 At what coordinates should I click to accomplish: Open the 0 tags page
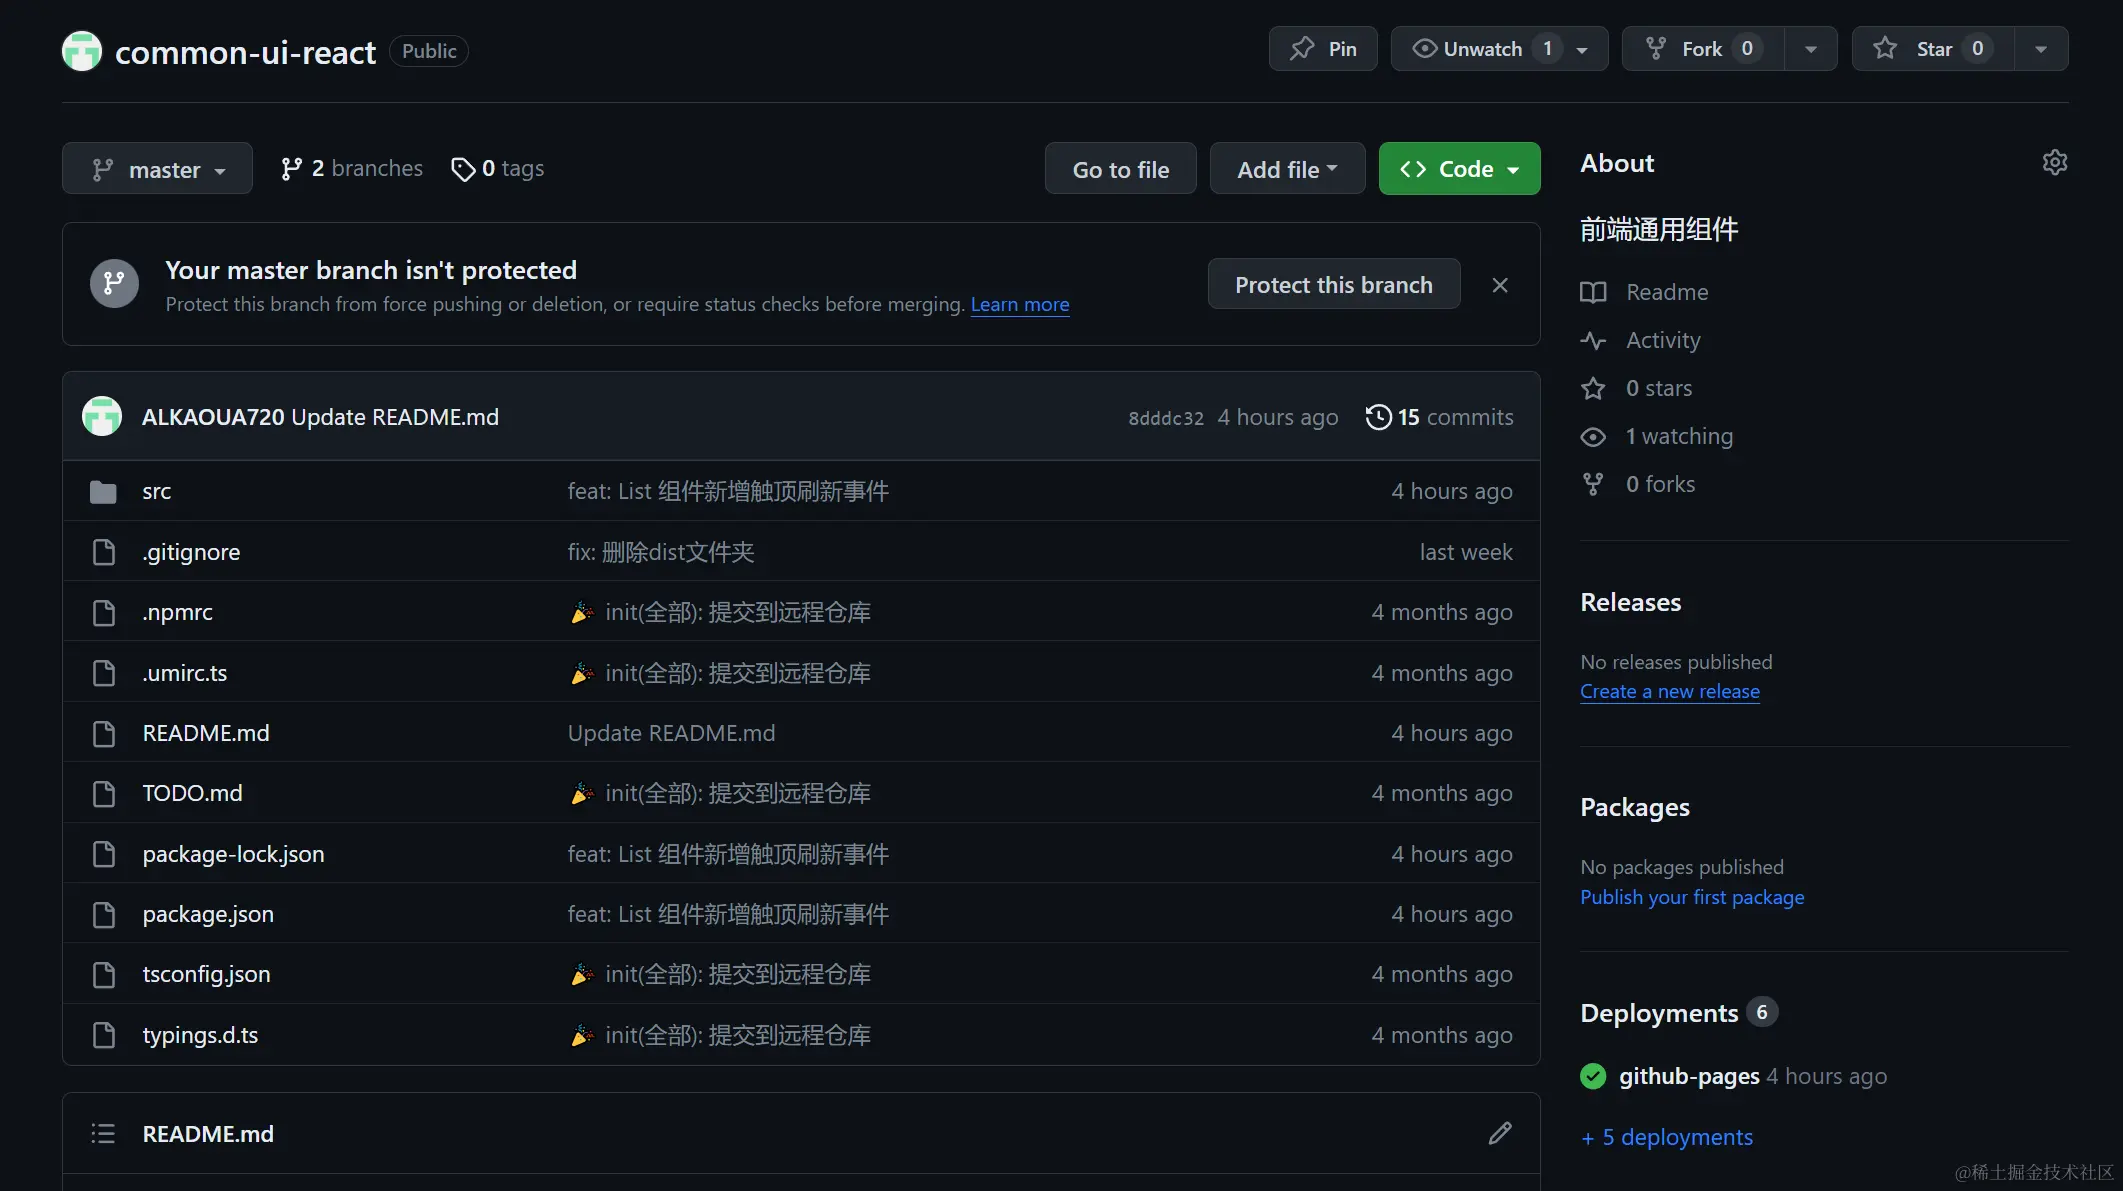coord(497,168)
